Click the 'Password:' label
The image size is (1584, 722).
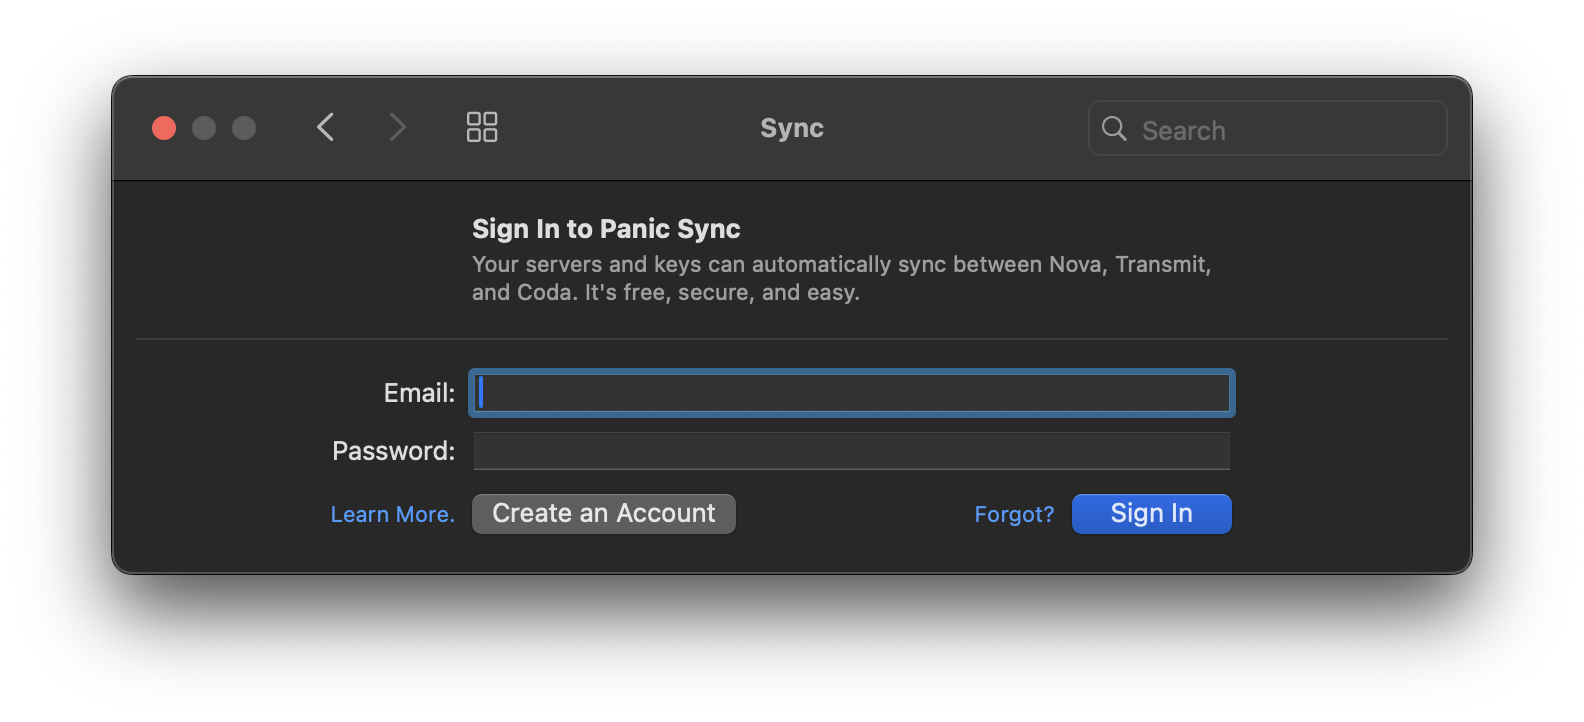pyautogui.click(x=393, y=451)
